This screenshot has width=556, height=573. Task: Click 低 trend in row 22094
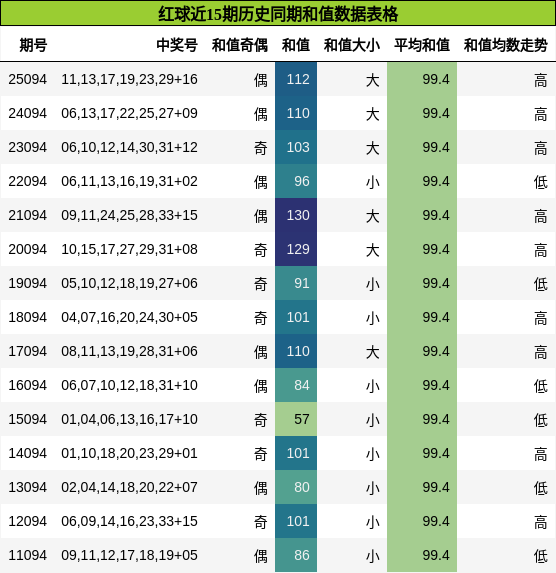pos(541,182)
